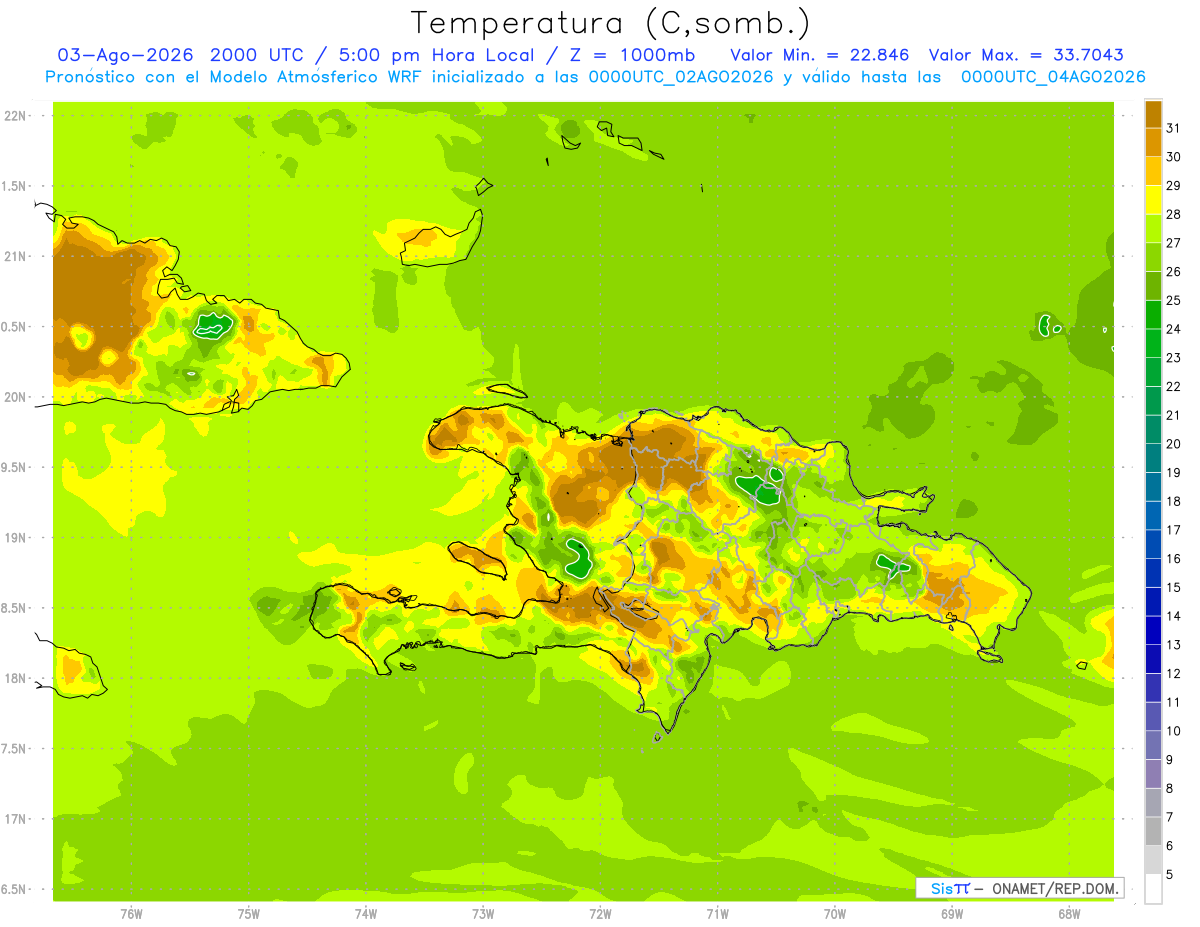This screenshot has height=927, width=1200.
Task: Click the "76W" longitude label
Action: (131, 913)
